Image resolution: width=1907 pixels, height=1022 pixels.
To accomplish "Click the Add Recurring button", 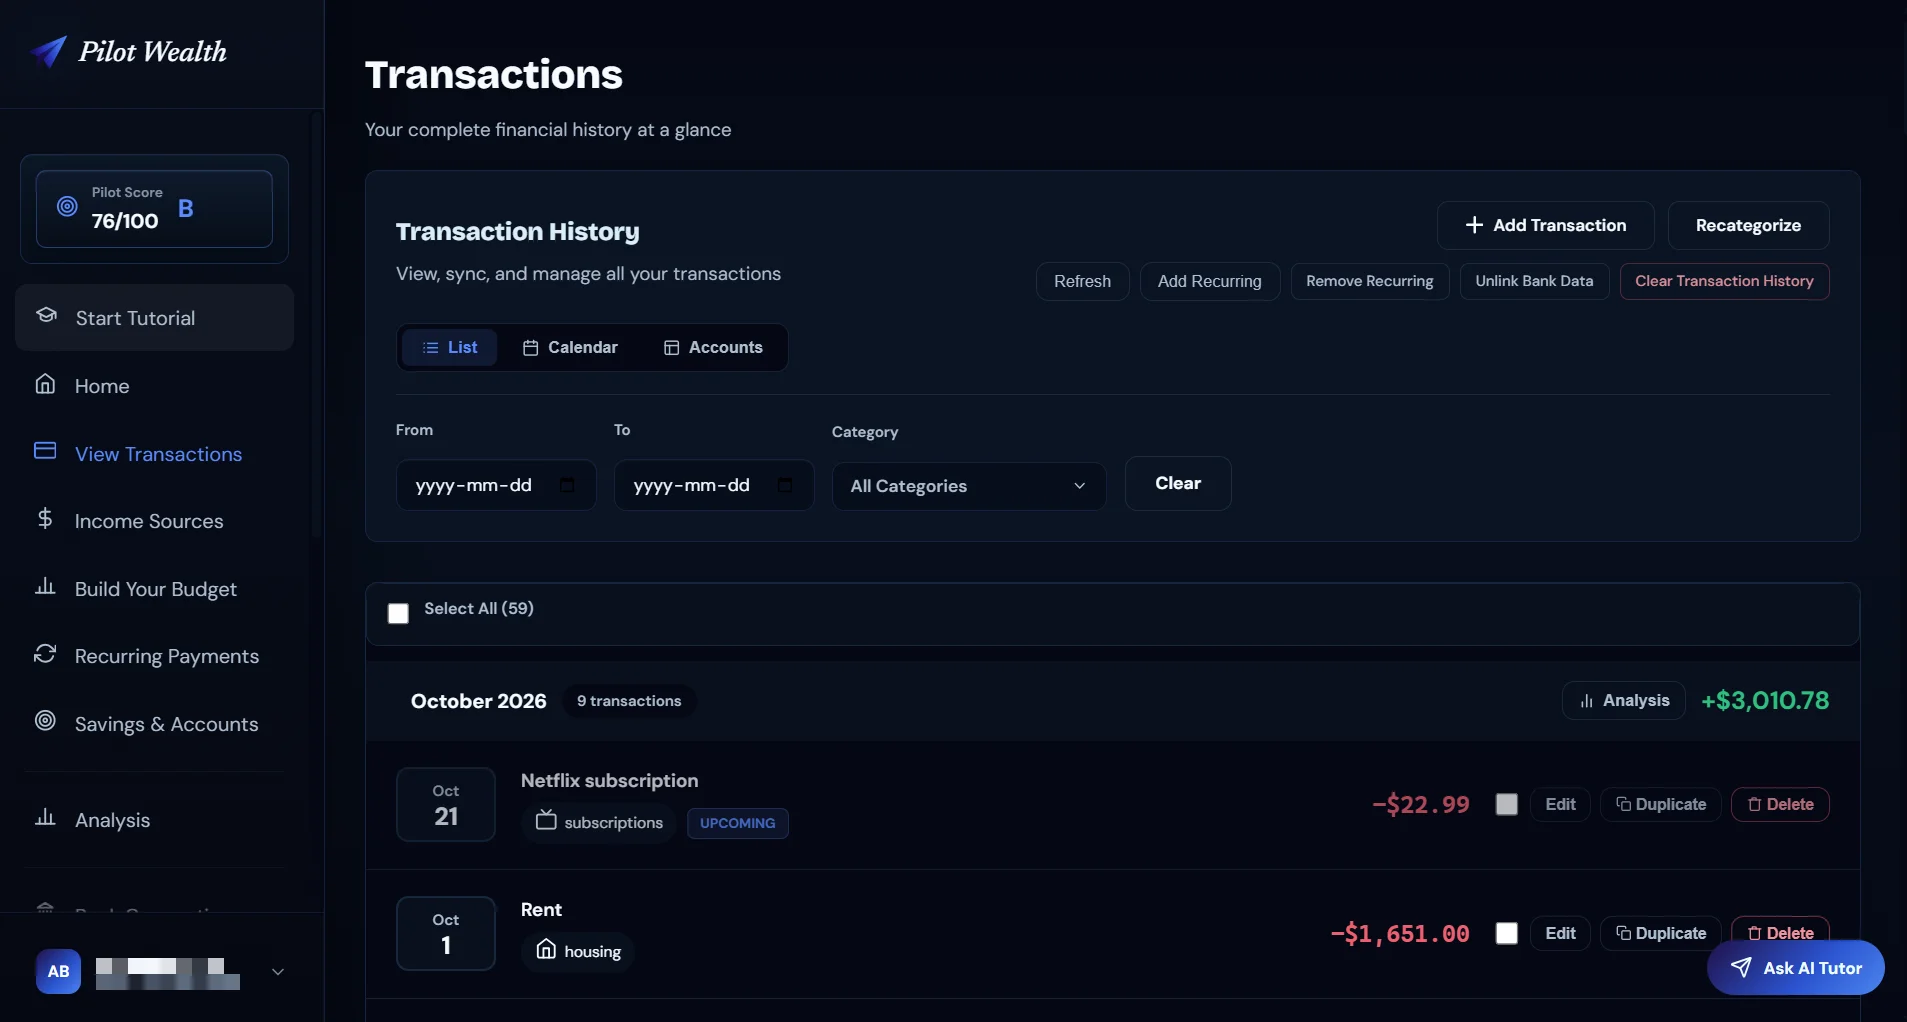I will 1210,281.
